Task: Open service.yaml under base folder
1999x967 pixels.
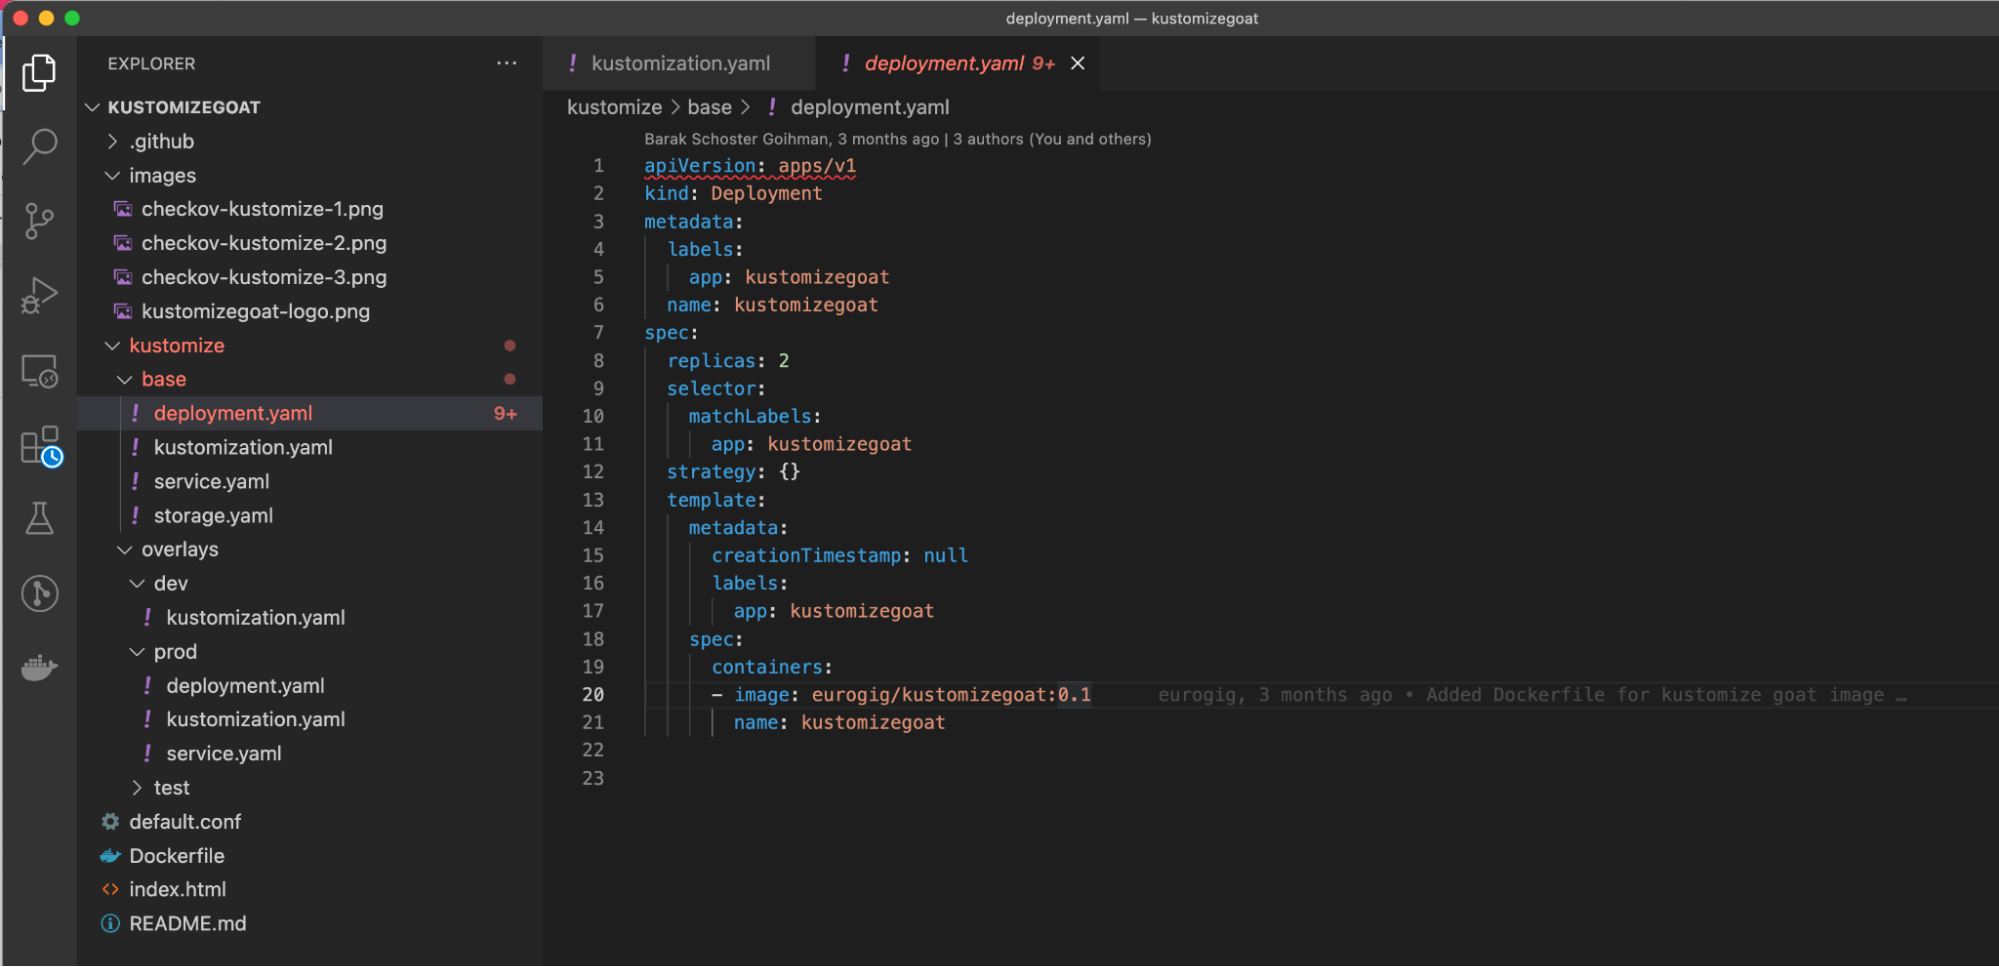Action: pyautogui.click(x=310, y=481)
